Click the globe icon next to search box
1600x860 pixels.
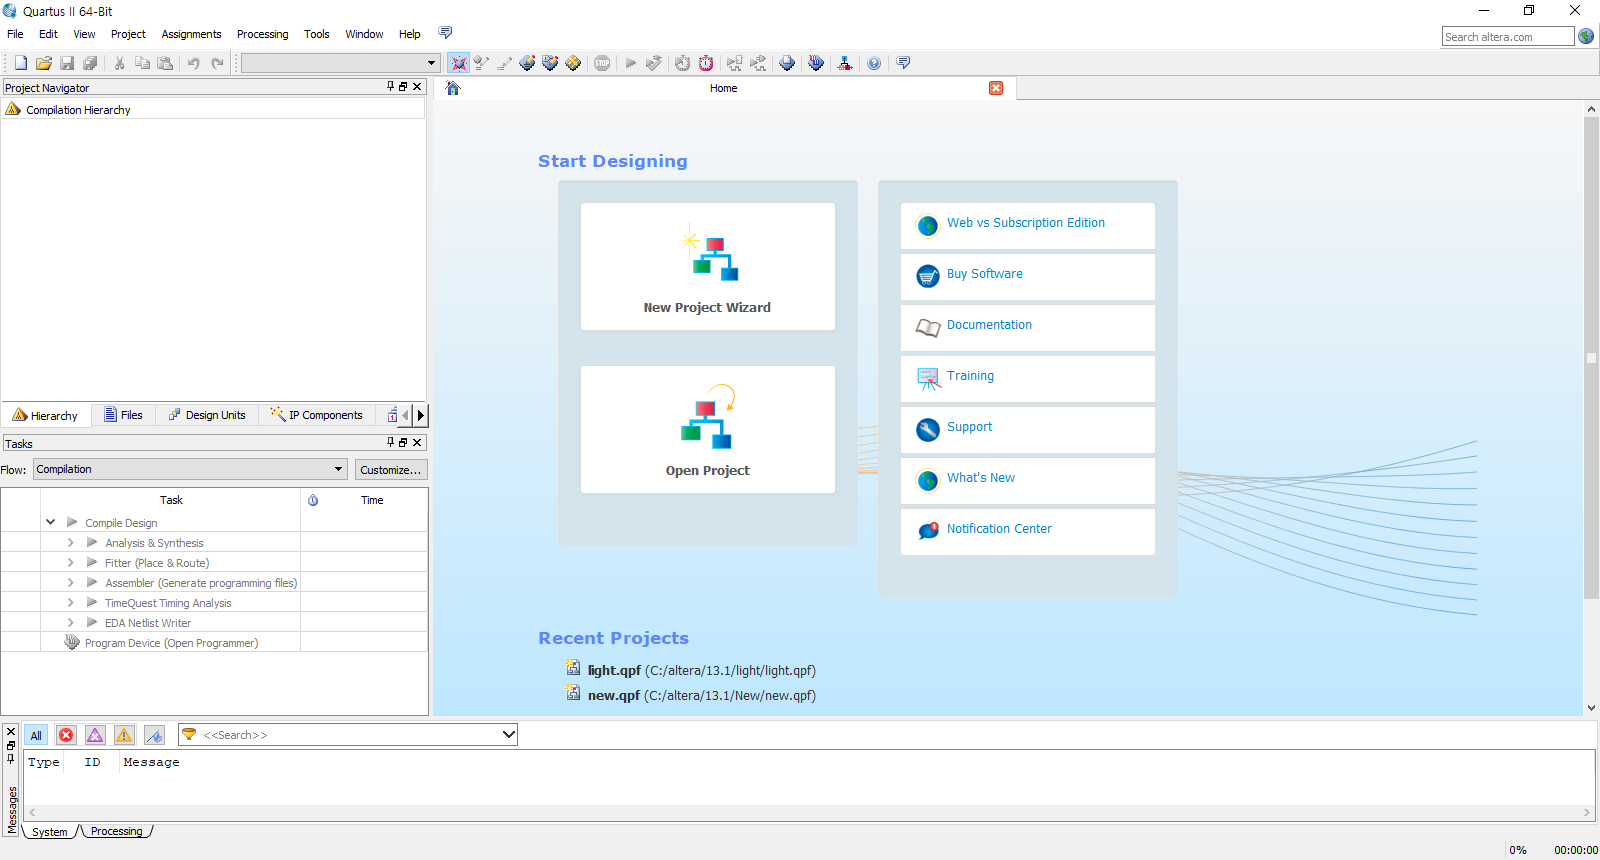click(1586, 36)
